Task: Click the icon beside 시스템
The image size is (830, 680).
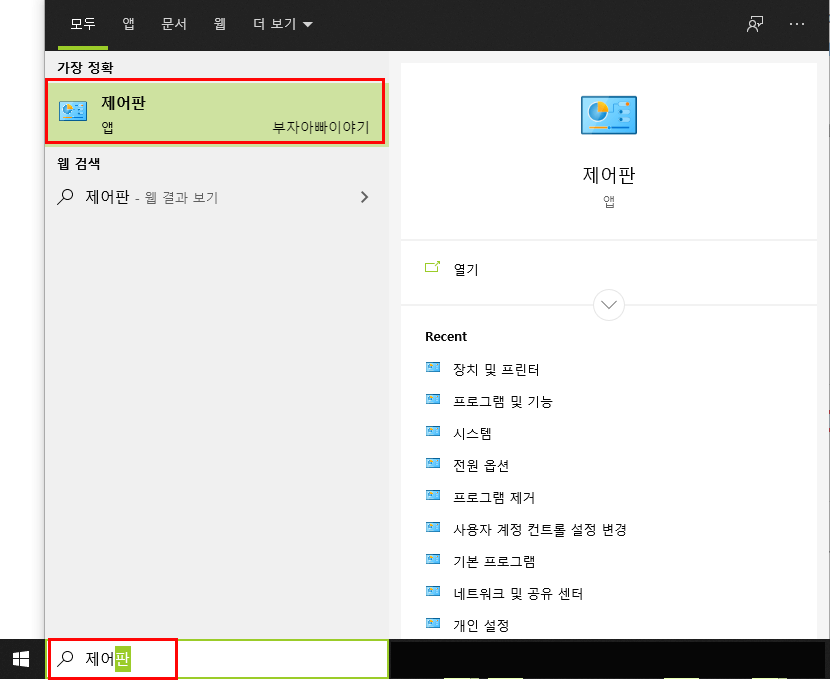Action: coord(433,431)
